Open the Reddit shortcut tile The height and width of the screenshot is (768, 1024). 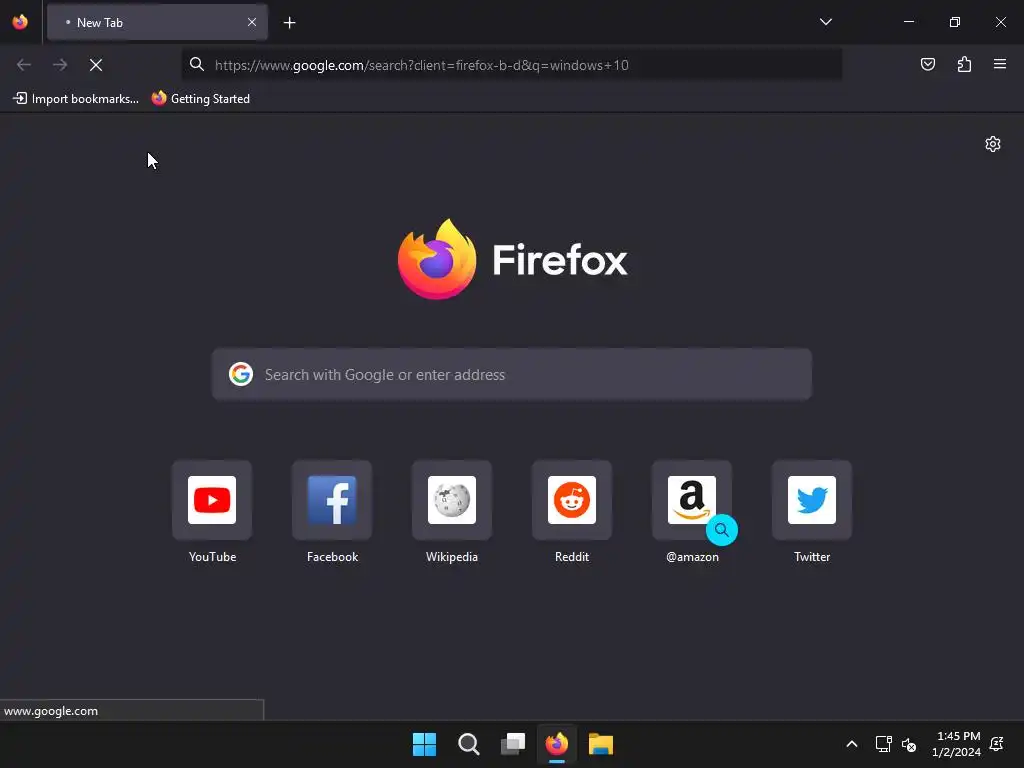571,500
